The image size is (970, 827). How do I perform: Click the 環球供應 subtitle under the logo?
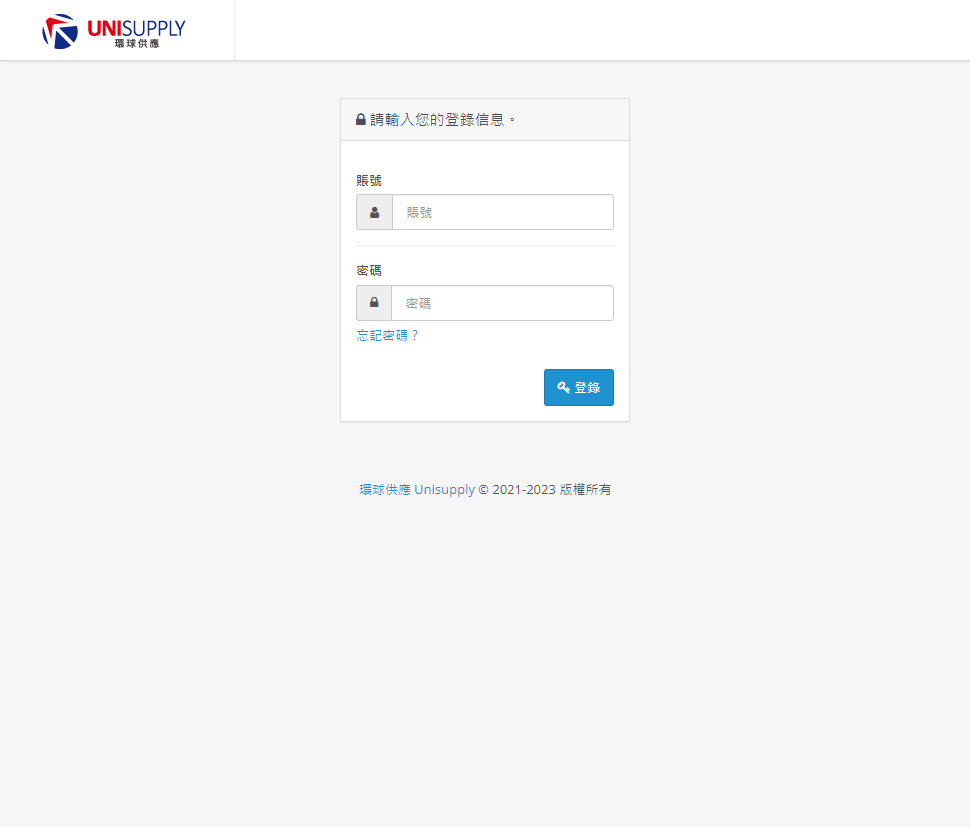pos(137,43)
